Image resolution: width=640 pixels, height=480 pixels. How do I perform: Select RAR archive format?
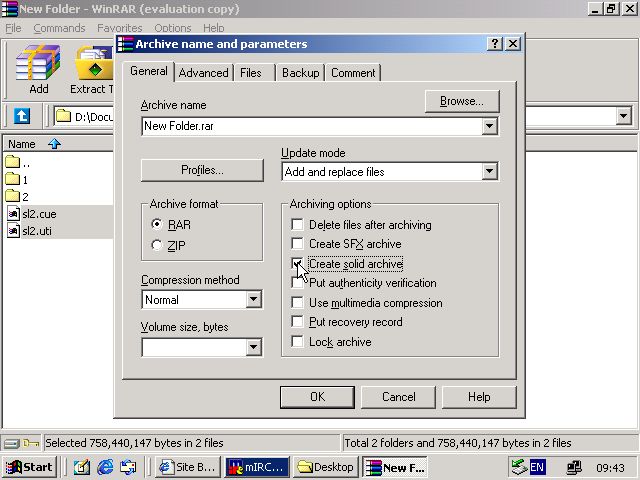(157, 224)
